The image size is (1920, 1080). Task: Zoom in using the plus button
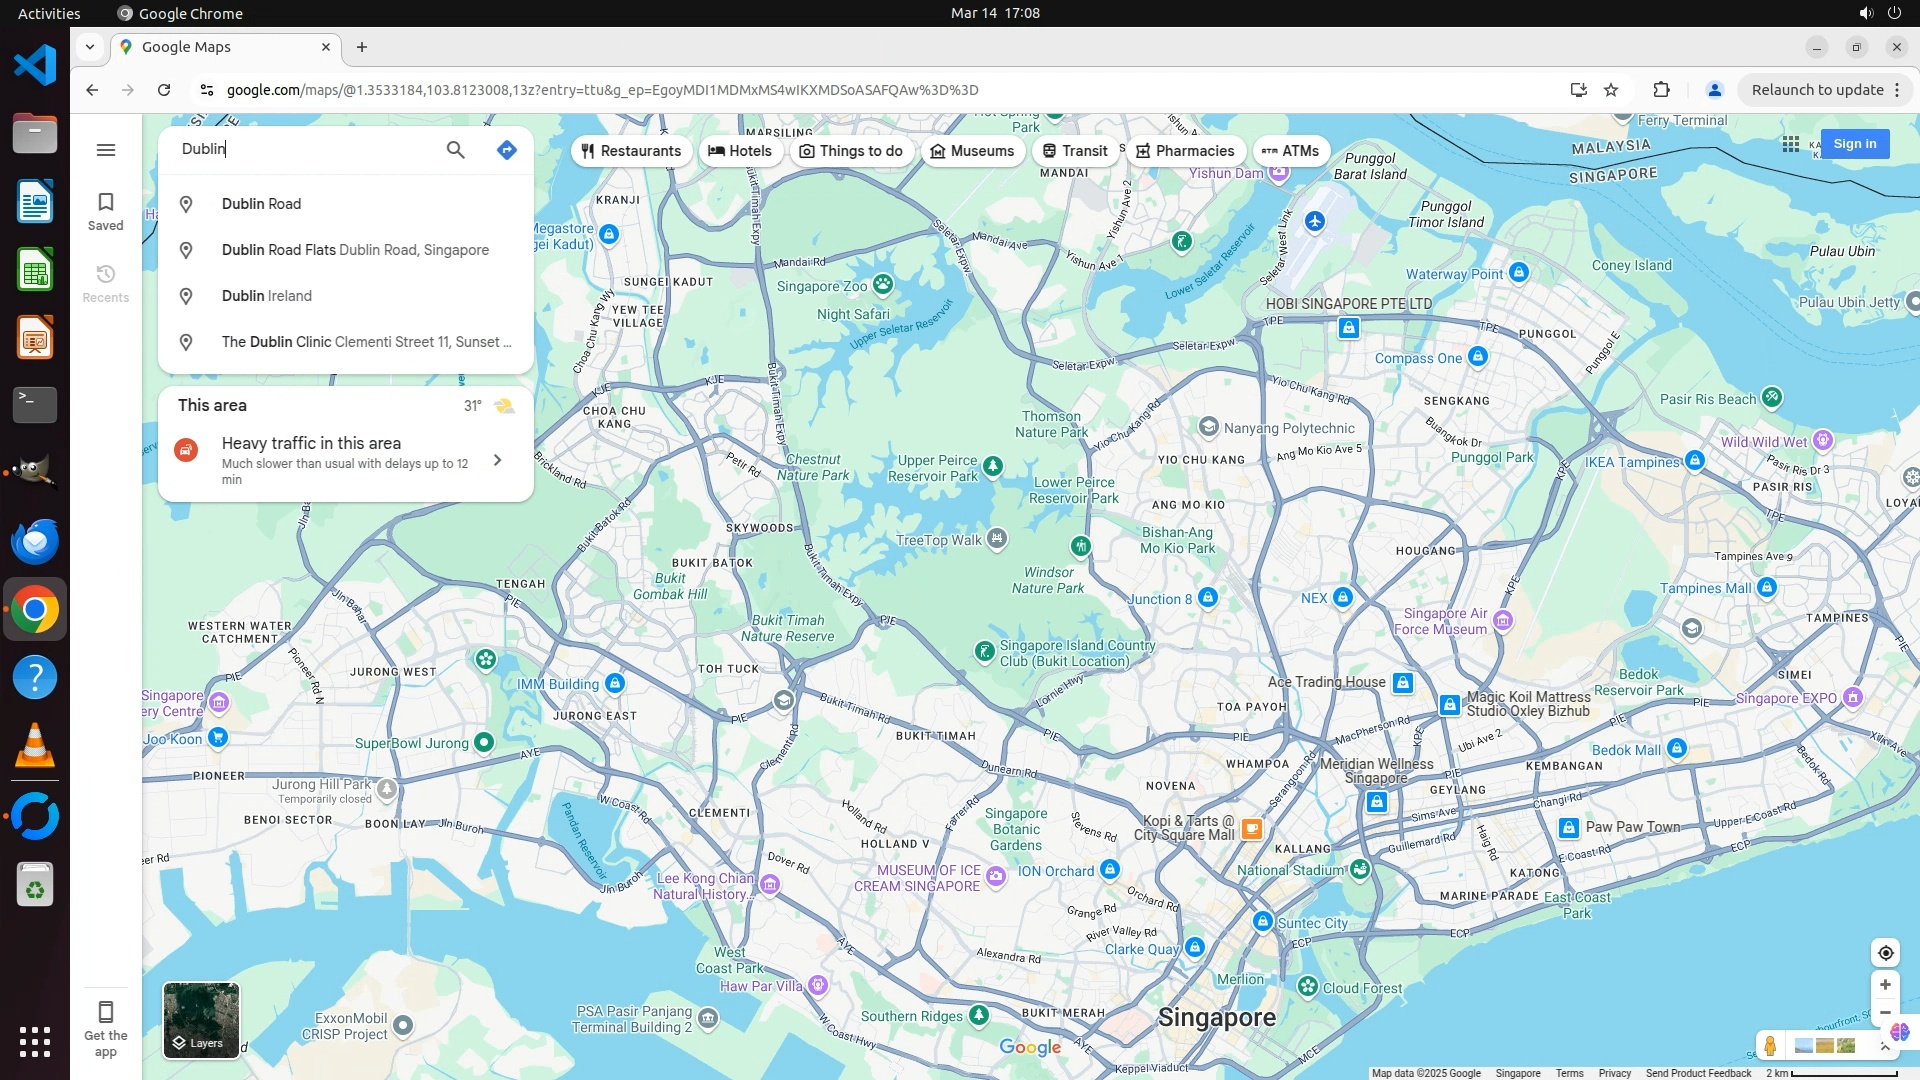coord(1885,985)
